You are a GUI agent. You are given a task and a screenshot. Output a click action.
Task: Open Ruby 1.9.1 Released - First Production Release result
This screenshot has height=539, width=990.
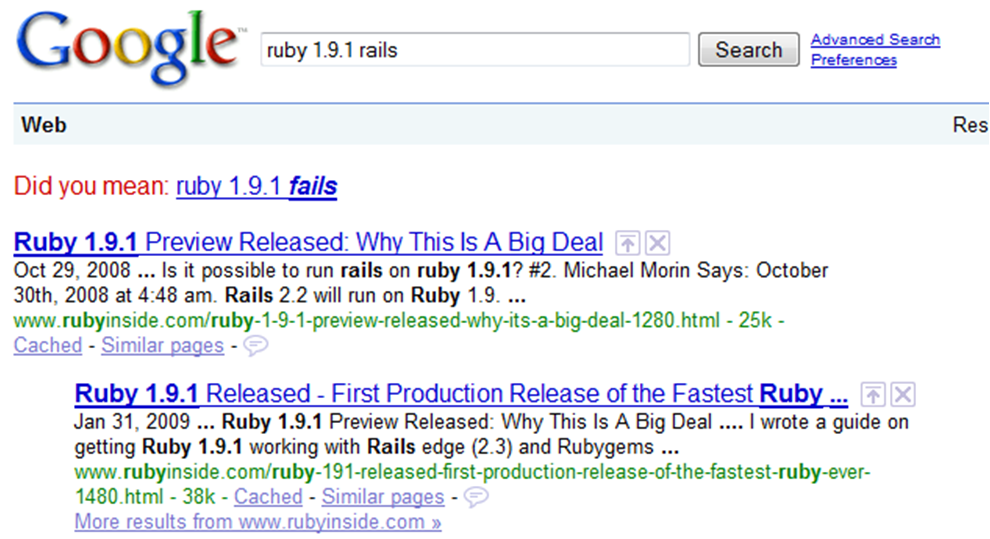click(x=461, y=394)
